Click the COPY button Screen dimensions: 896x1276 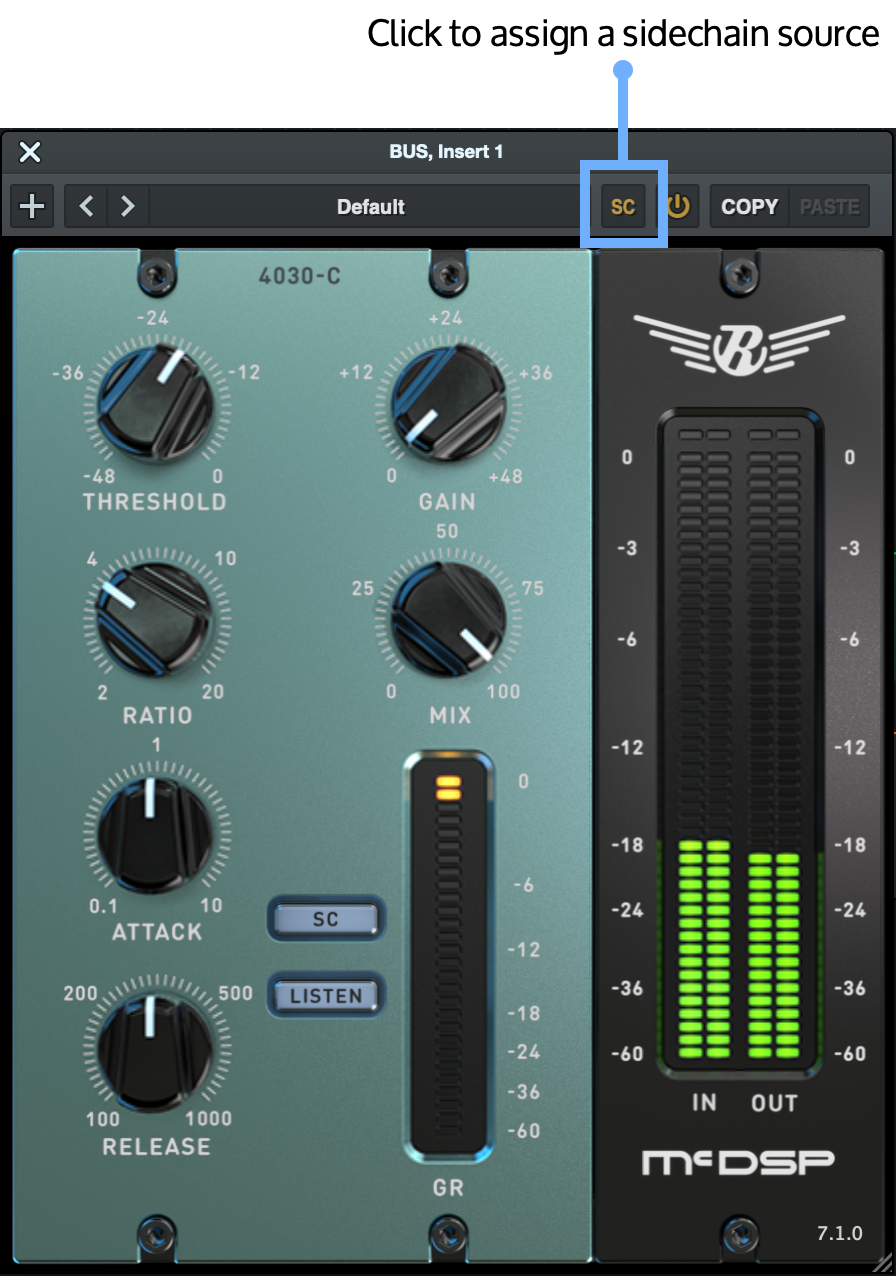749,207
